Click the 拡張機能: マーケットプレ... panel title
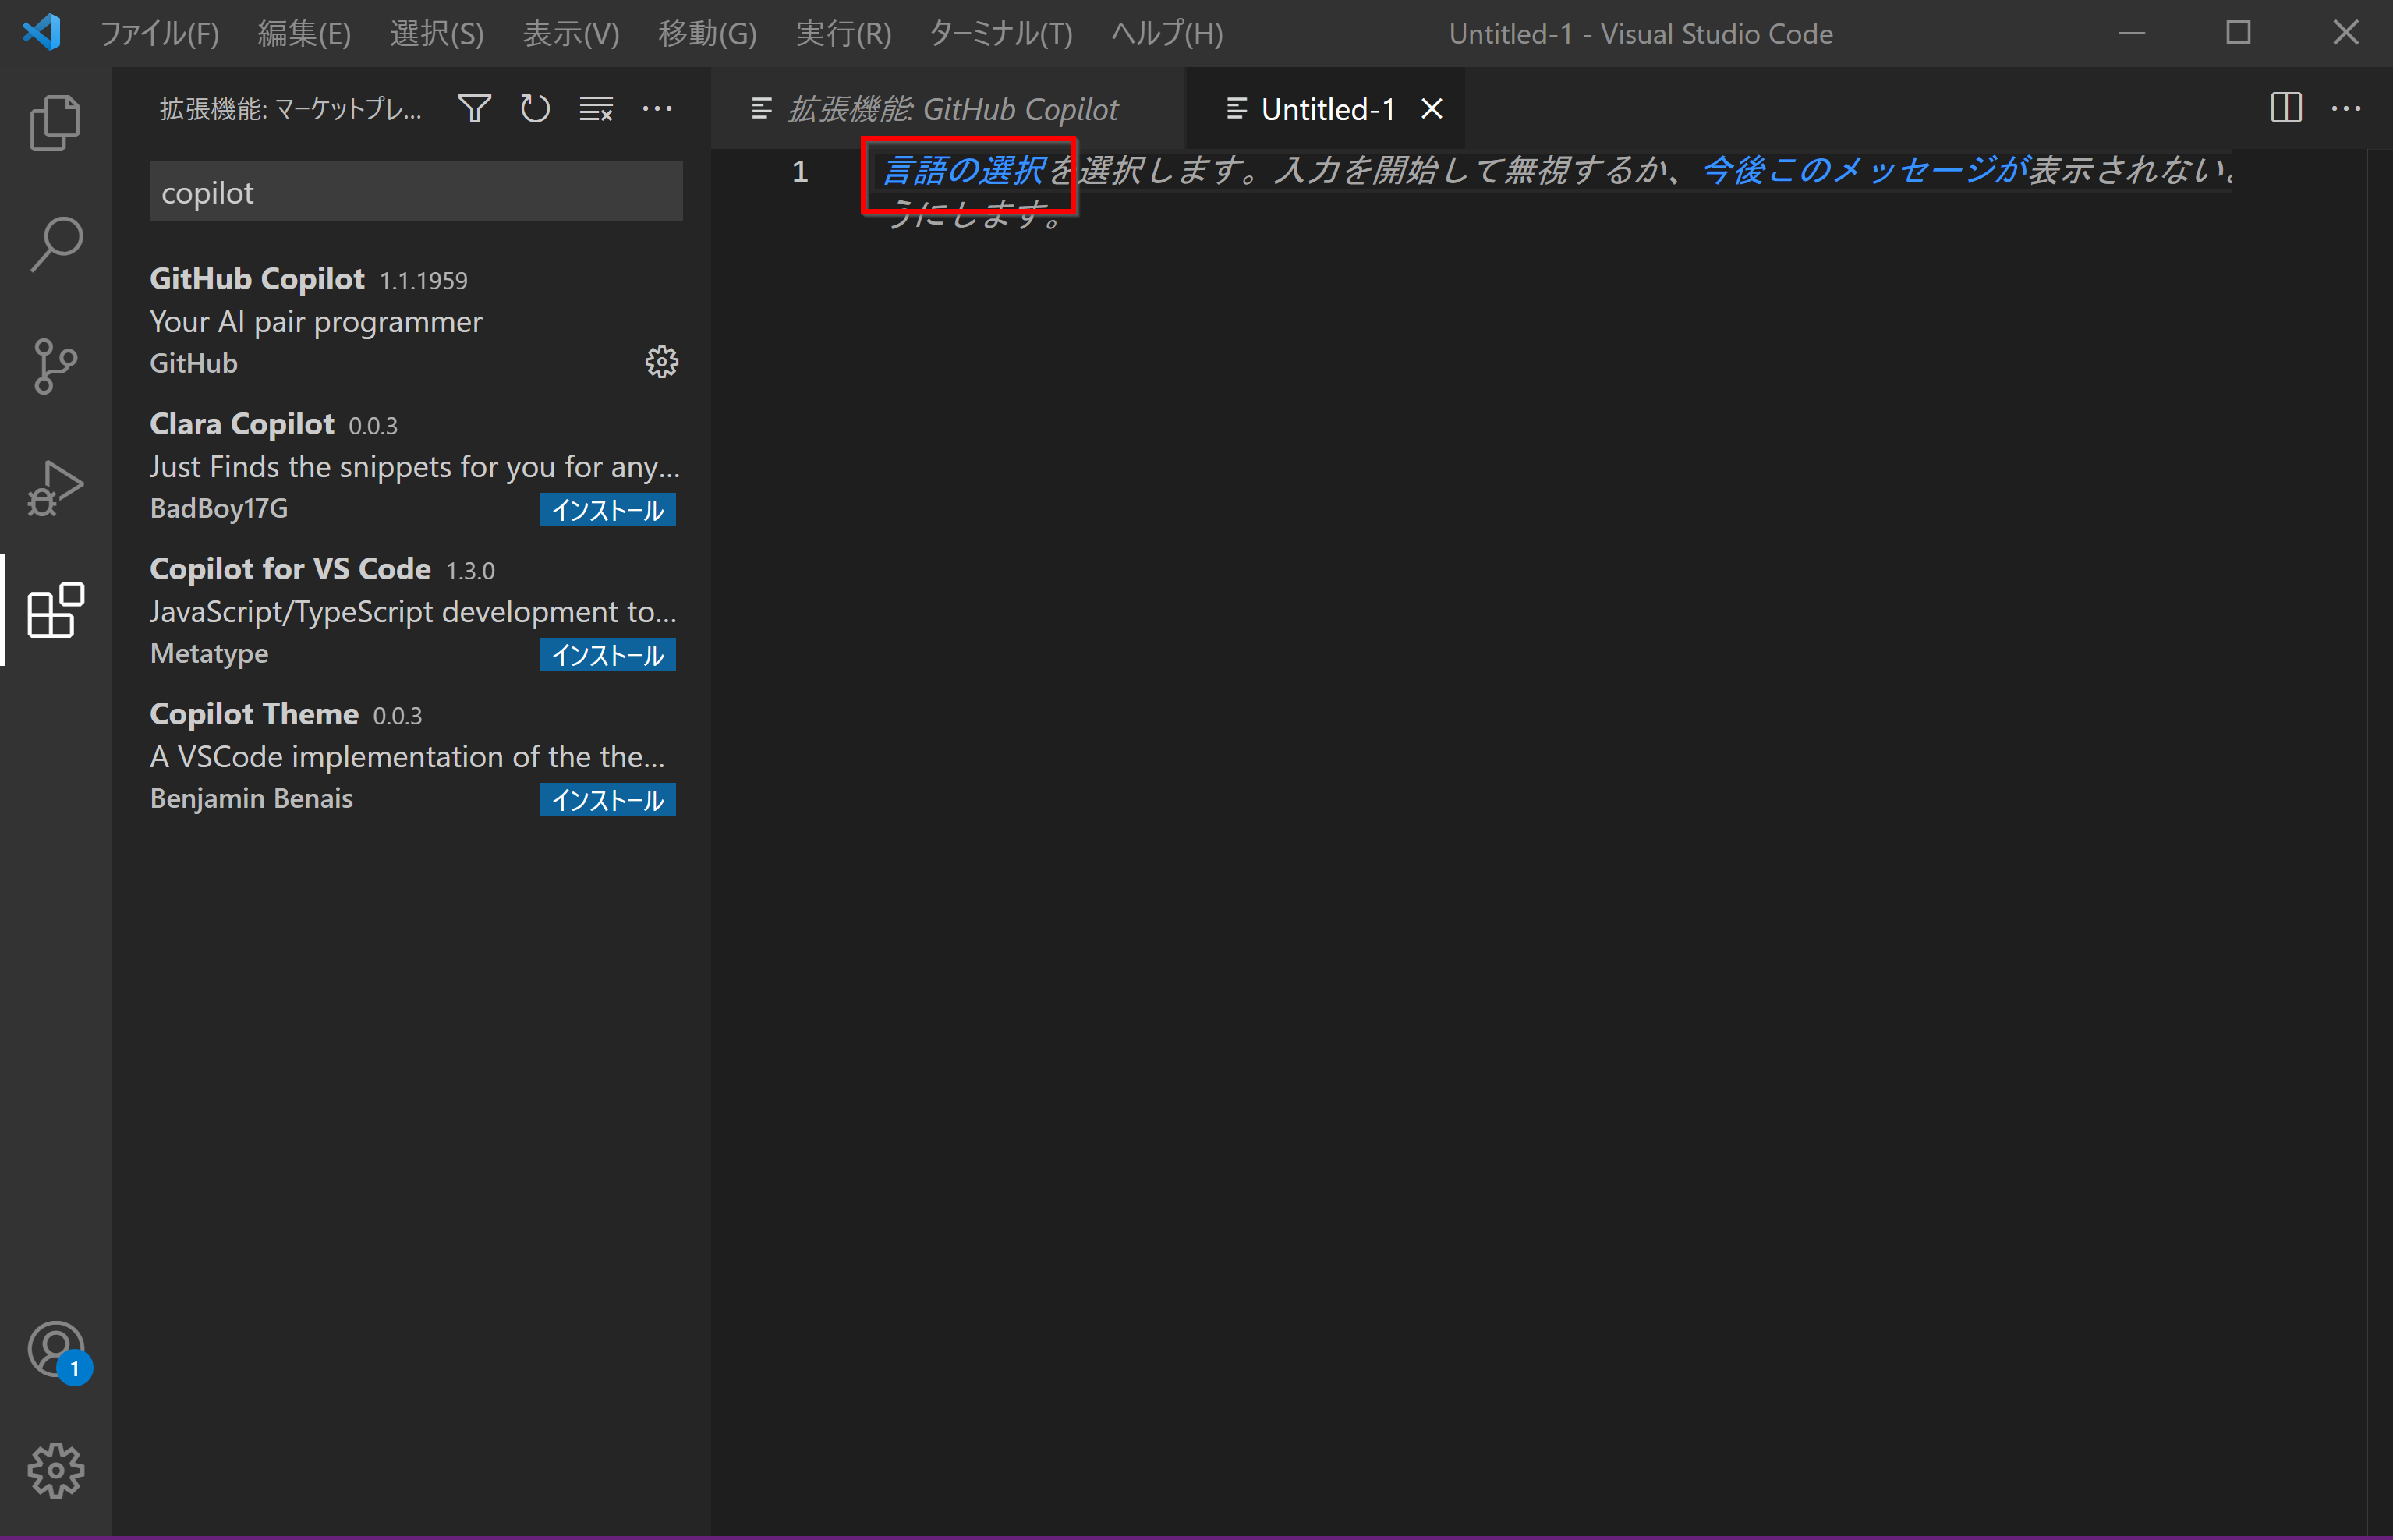 point(291,108)
